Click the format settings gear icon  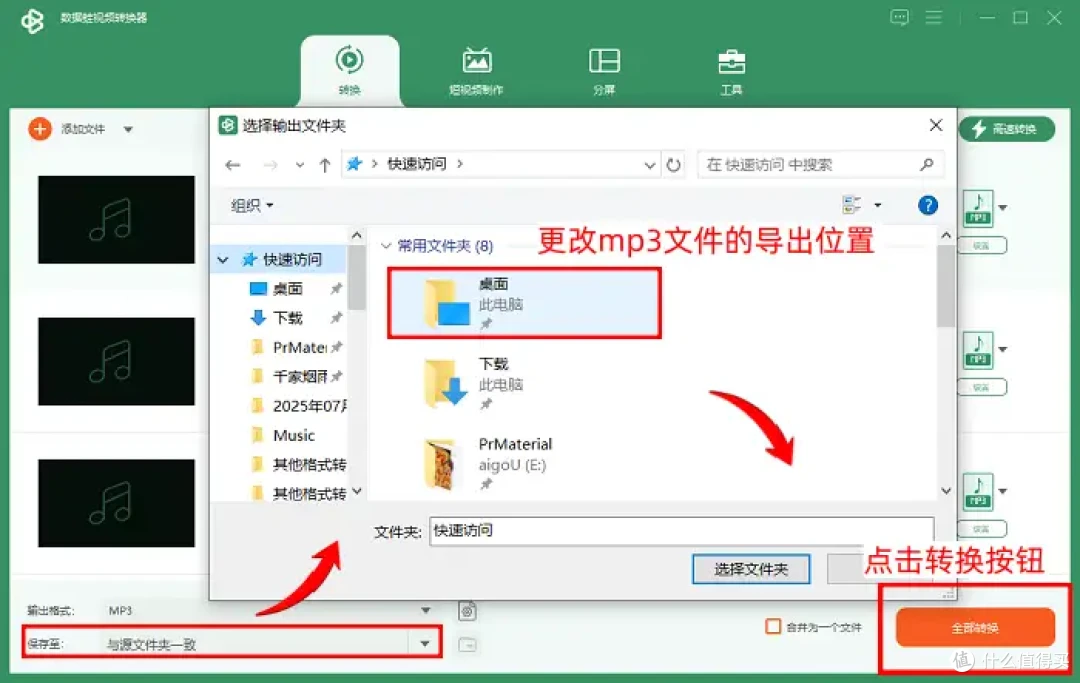(x=467, y=611)
